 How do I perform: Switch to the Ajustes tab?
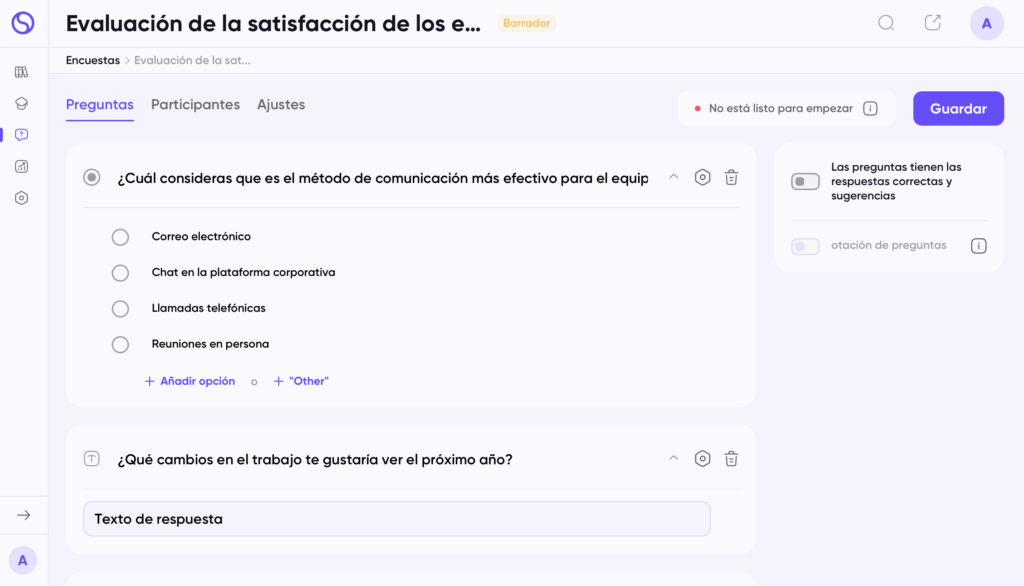(x=281, y=105)
